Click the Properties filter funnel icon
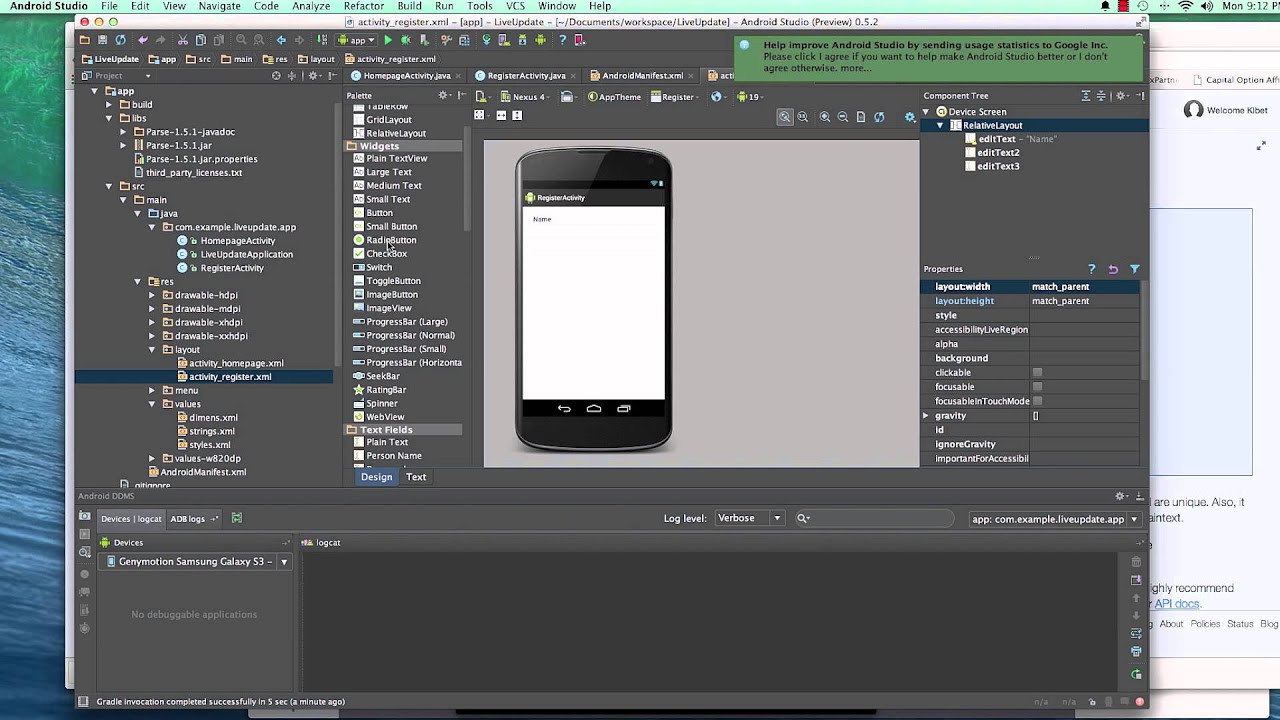 point(1135,269)
